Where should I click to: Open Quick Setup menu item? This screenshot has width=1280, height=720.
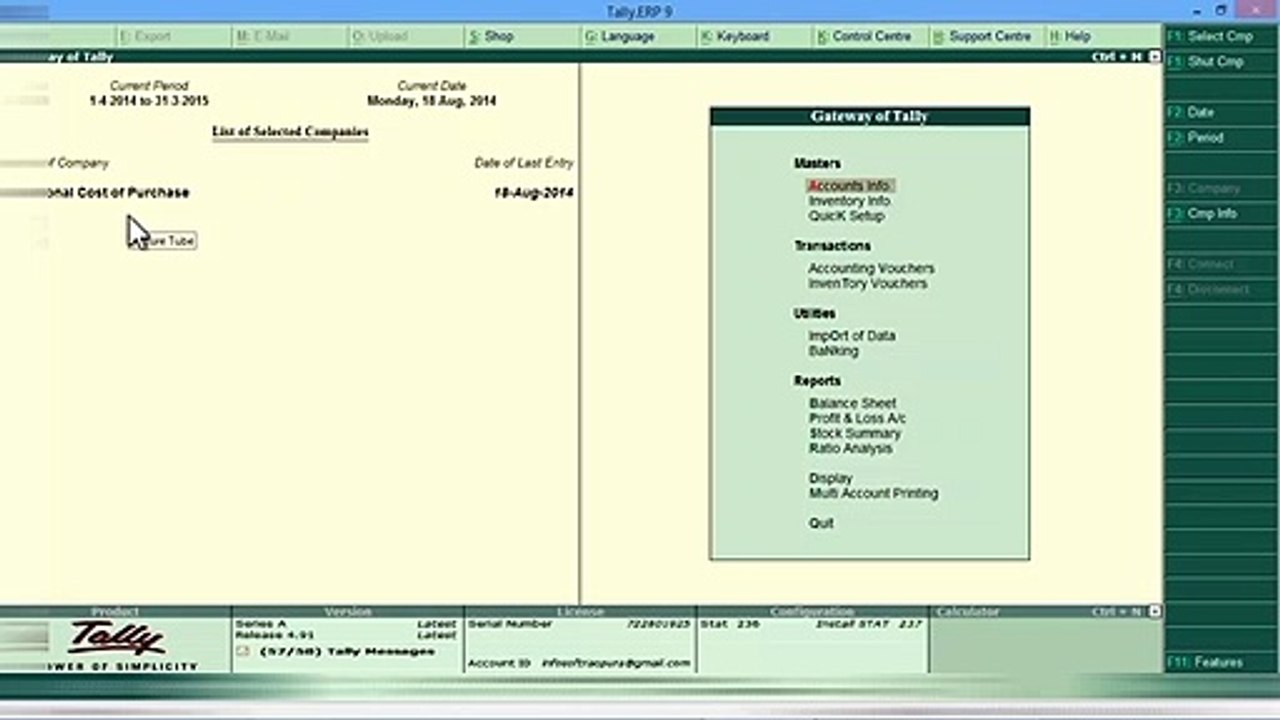click(846, 216)
